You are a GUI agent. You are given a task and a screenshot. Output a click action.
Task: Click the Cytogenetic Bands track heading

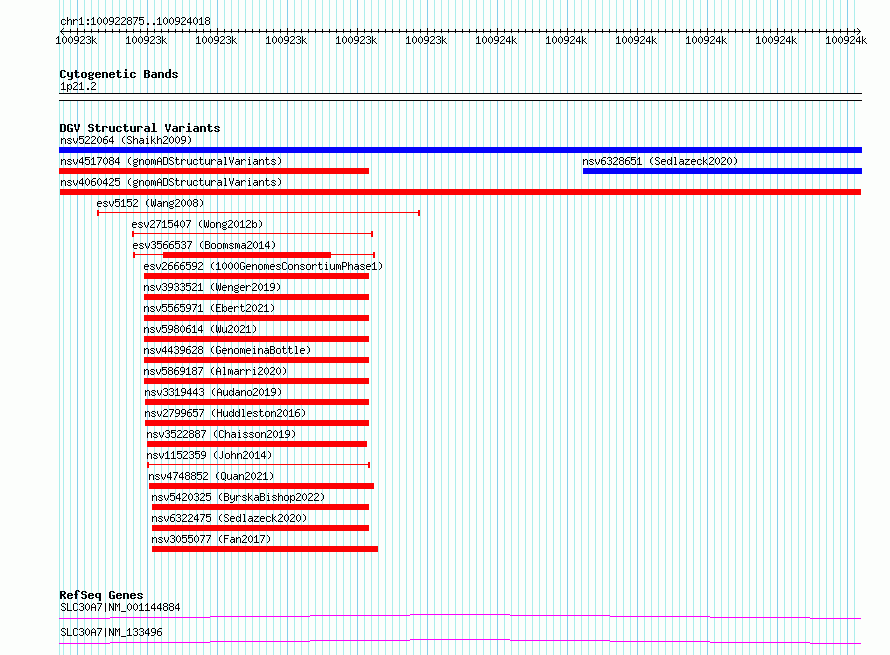click(x=119, y=74)
